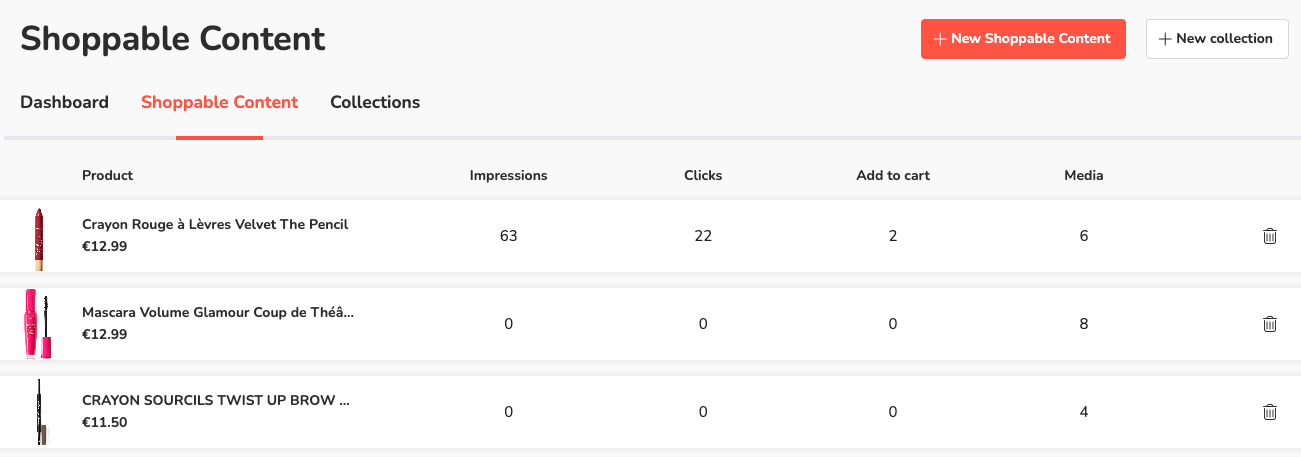Click the Clicks column header
The height and width of the screenshot is (457, 1301).
702,175
